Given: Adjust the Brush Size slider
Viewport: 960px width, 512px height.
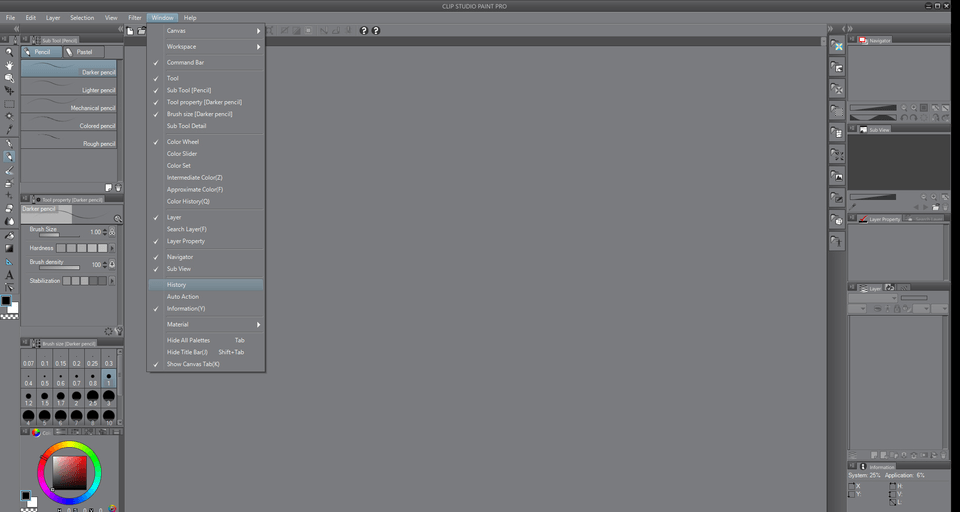Looking at the screenshot, I should (59, 235).
